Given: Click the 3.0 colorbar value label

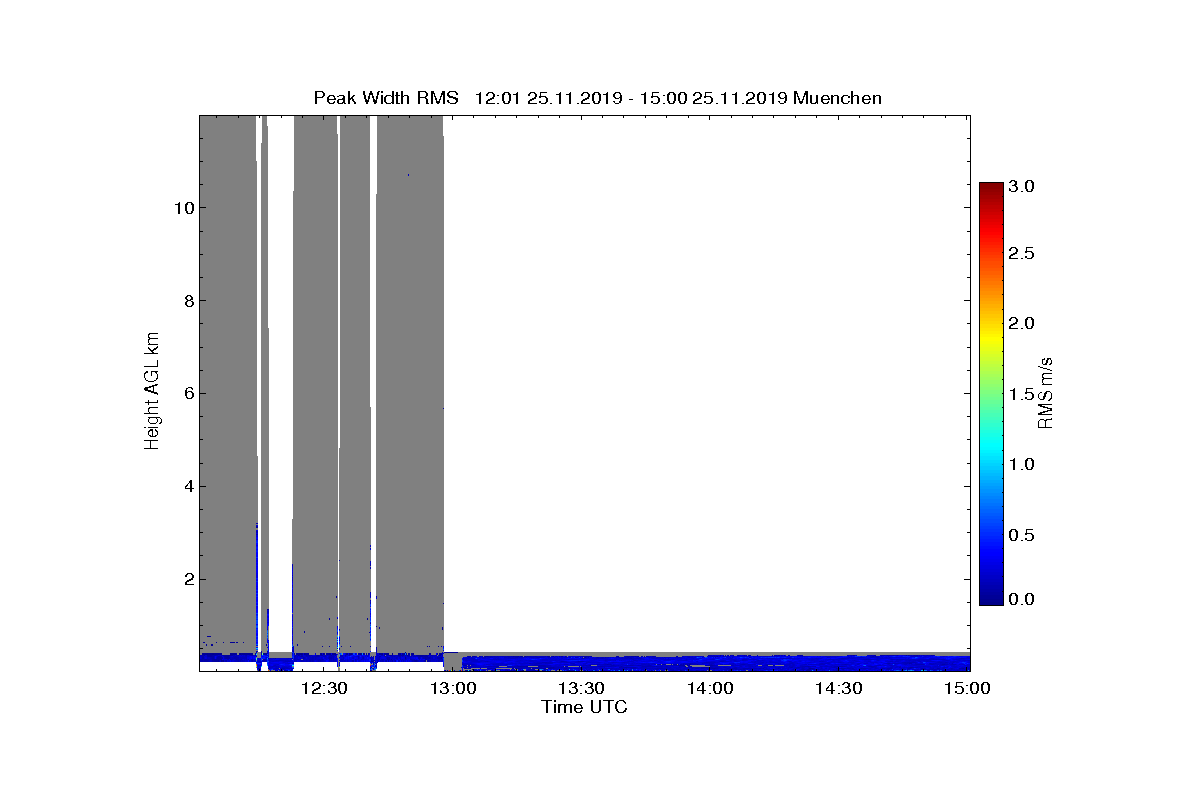Looking at the screenshot, I should coord(1022,186).
